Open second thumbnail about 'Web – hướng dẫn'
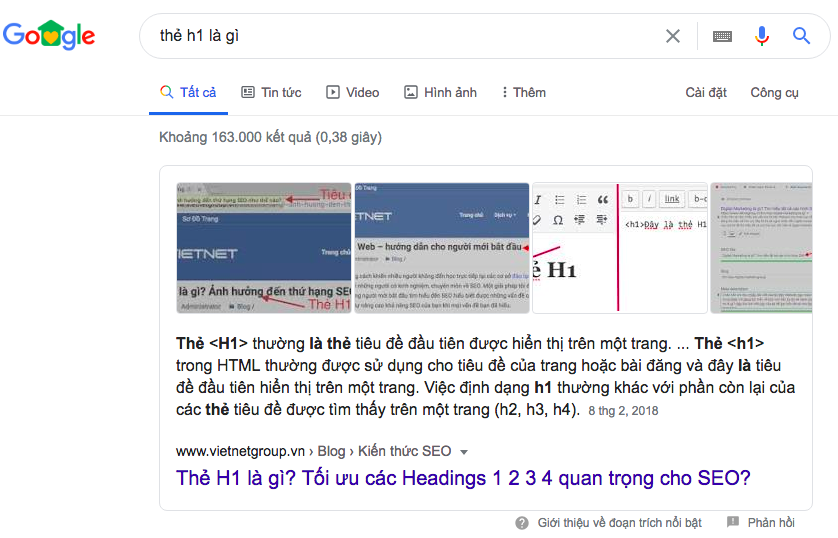 (442, 248)
